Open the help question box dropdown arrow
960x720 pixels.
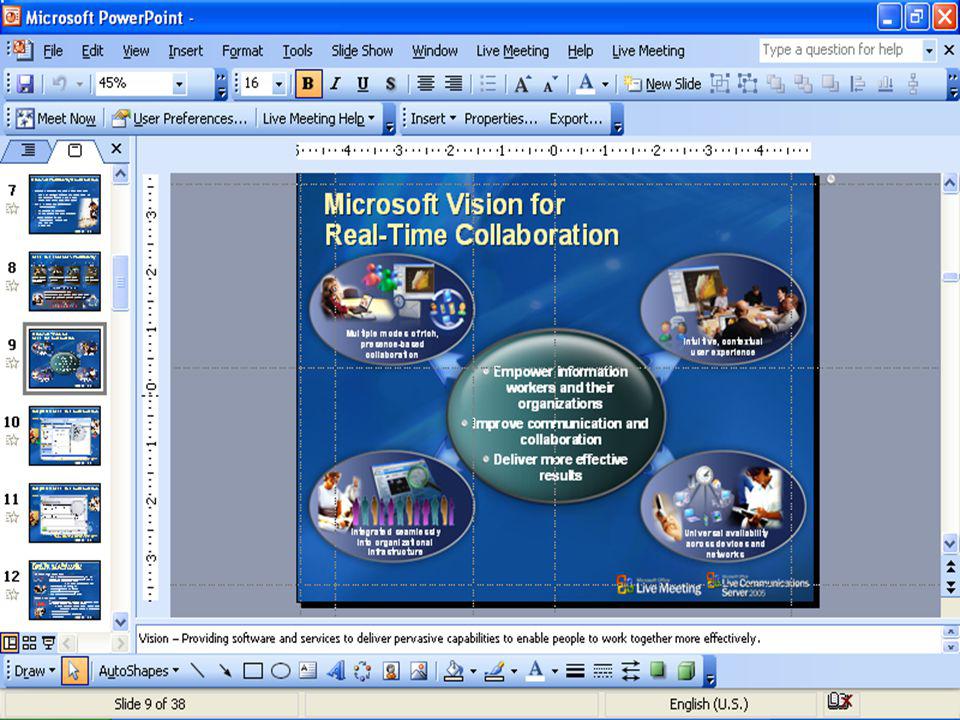point(929,51)
